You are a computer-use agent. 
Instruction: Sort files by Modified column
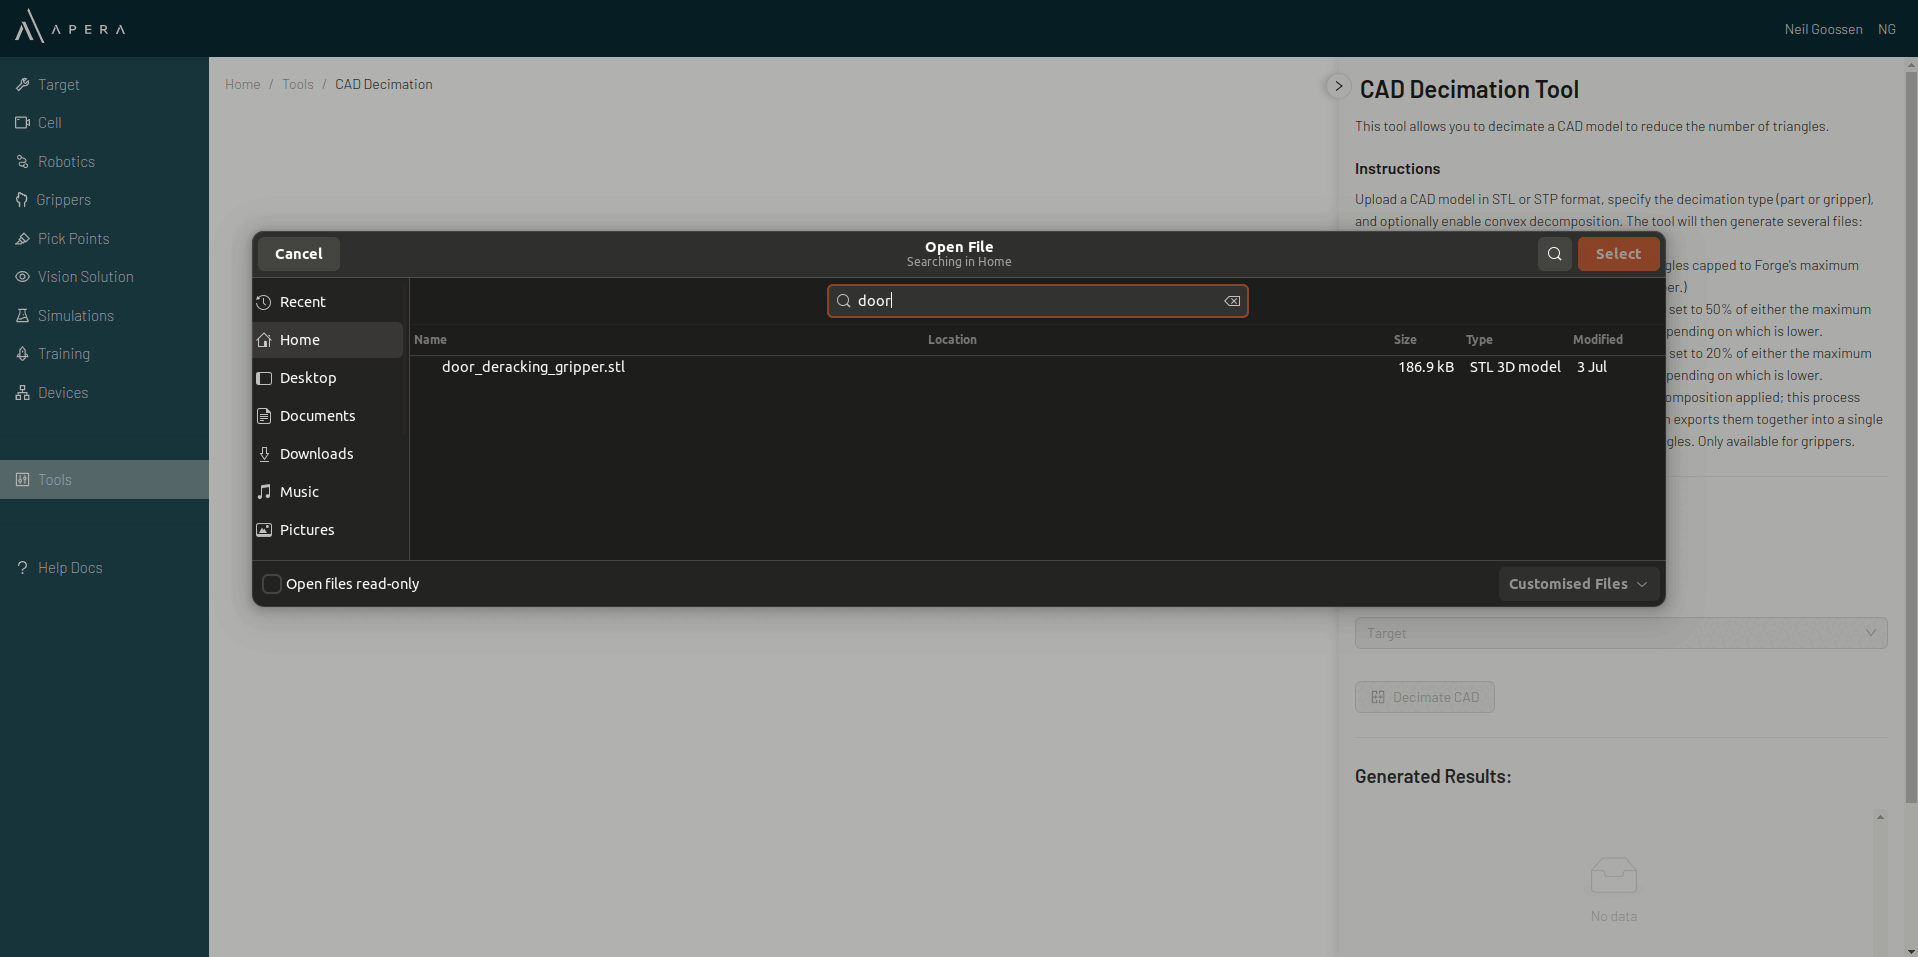[x=1597, y=340]
